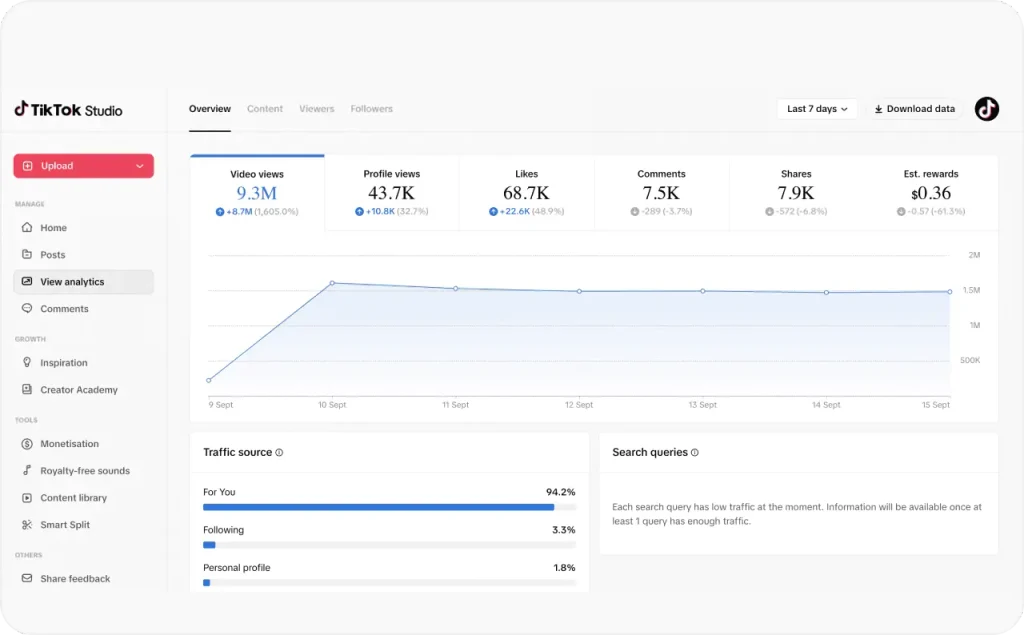Open the Royalty-free sounds note icon
Screen dimensions: 1024x635
click(x=27, y=470)
